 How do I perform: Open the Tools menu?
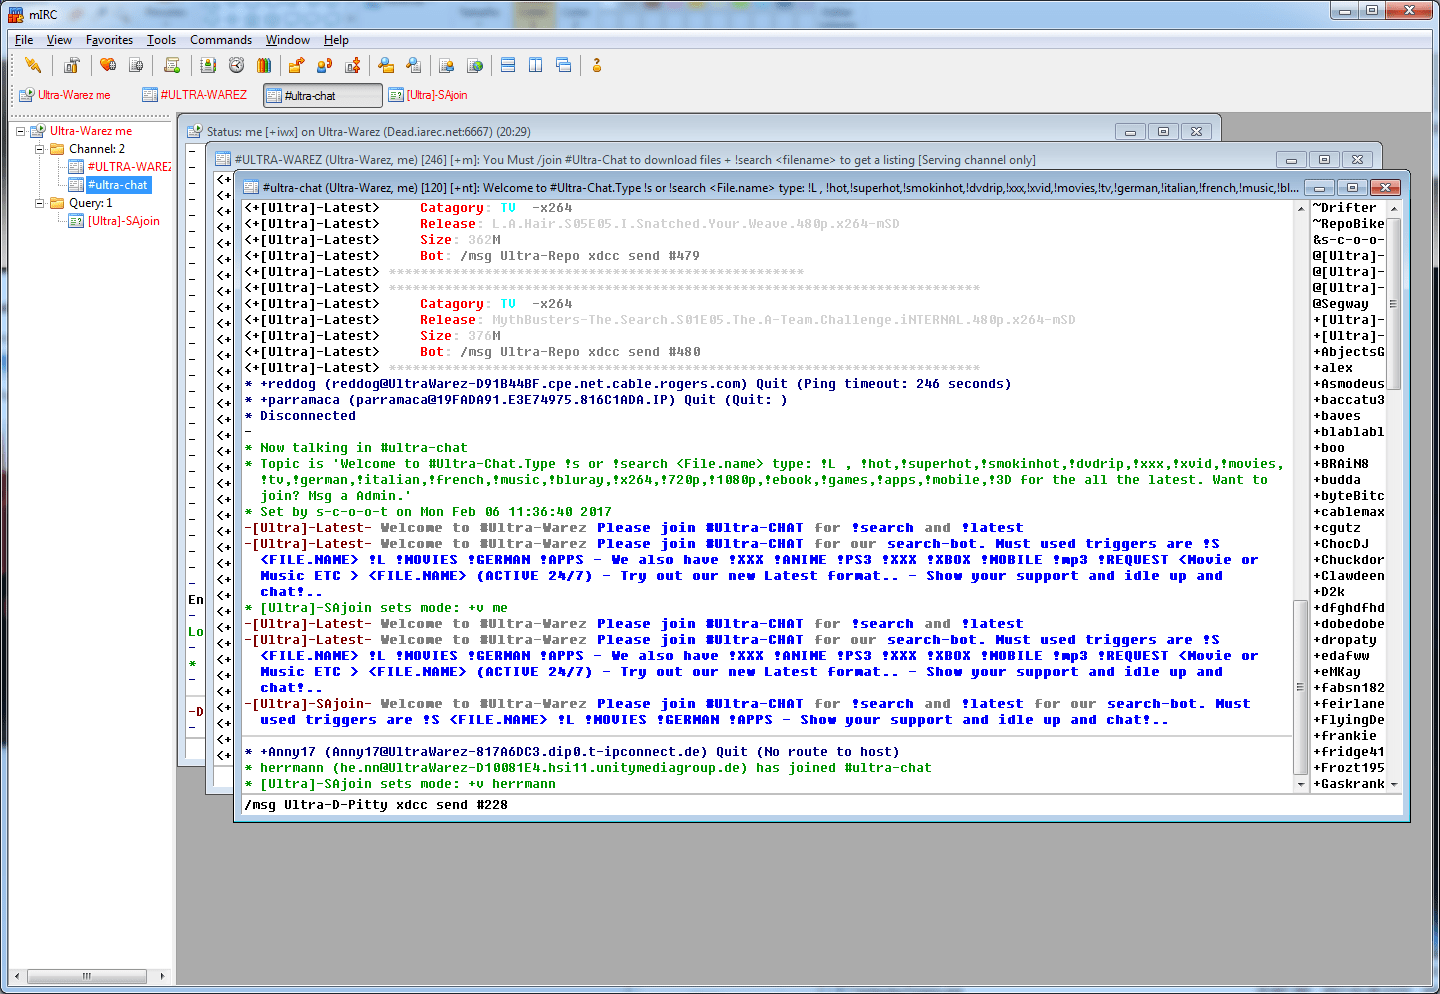point(161,40)
